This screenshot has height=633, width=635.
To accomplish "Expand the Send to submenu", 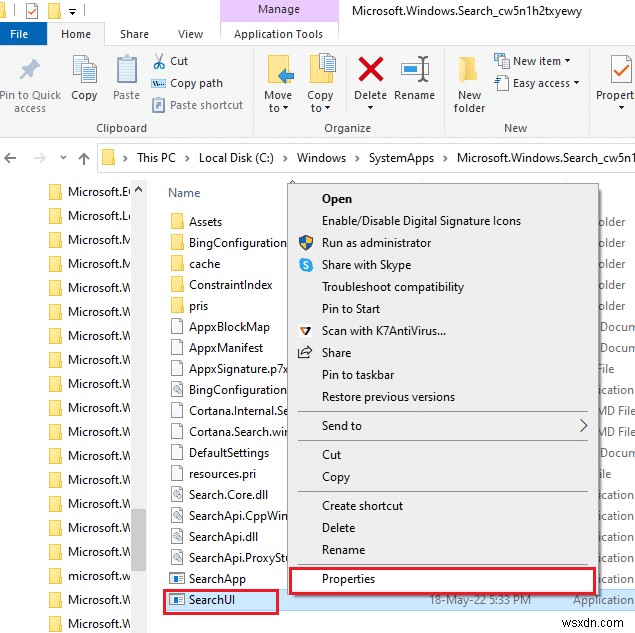I will pyautogui.click(x=442, y=426).
